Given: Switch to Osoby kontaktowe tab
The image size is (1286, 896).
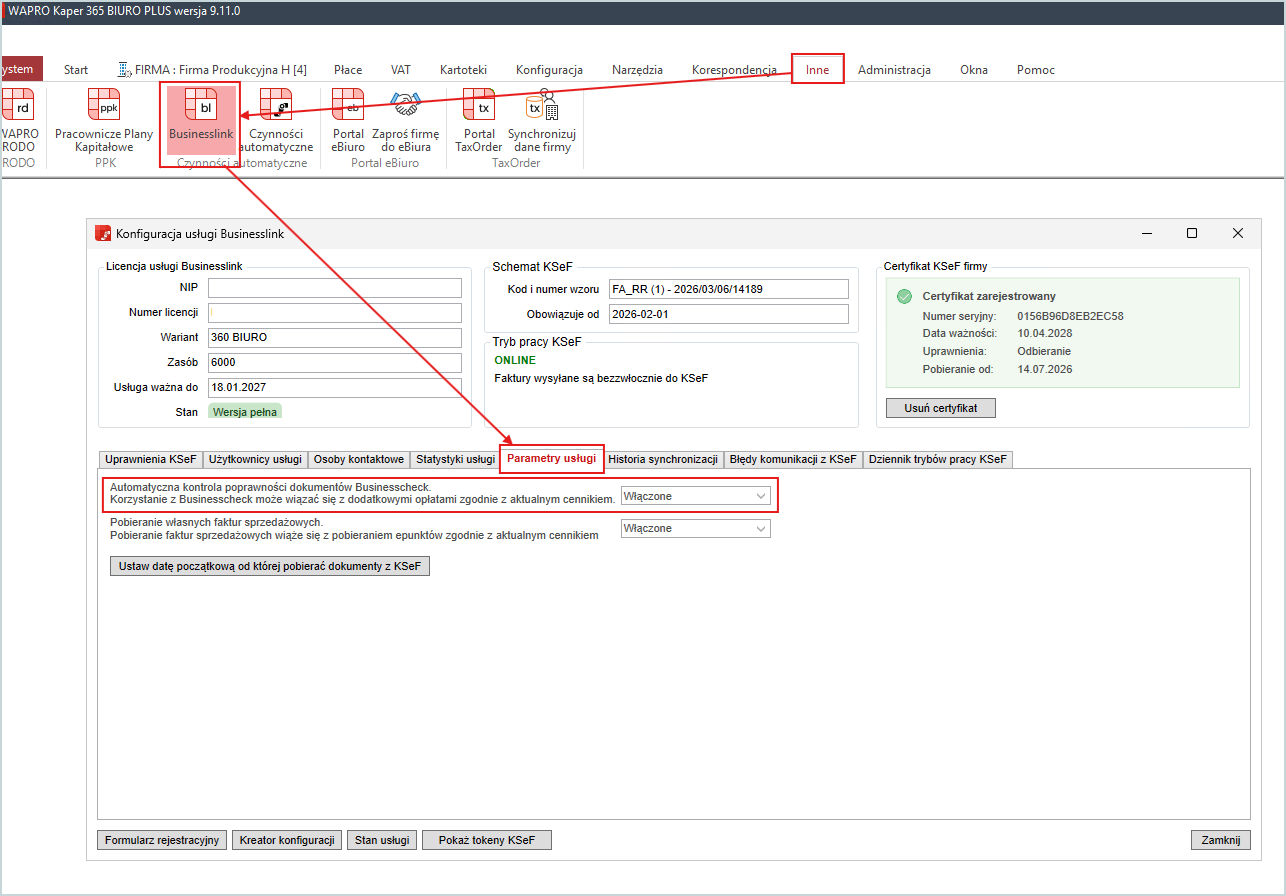Looking at the screenshot, I should click(x=359, y=459).
